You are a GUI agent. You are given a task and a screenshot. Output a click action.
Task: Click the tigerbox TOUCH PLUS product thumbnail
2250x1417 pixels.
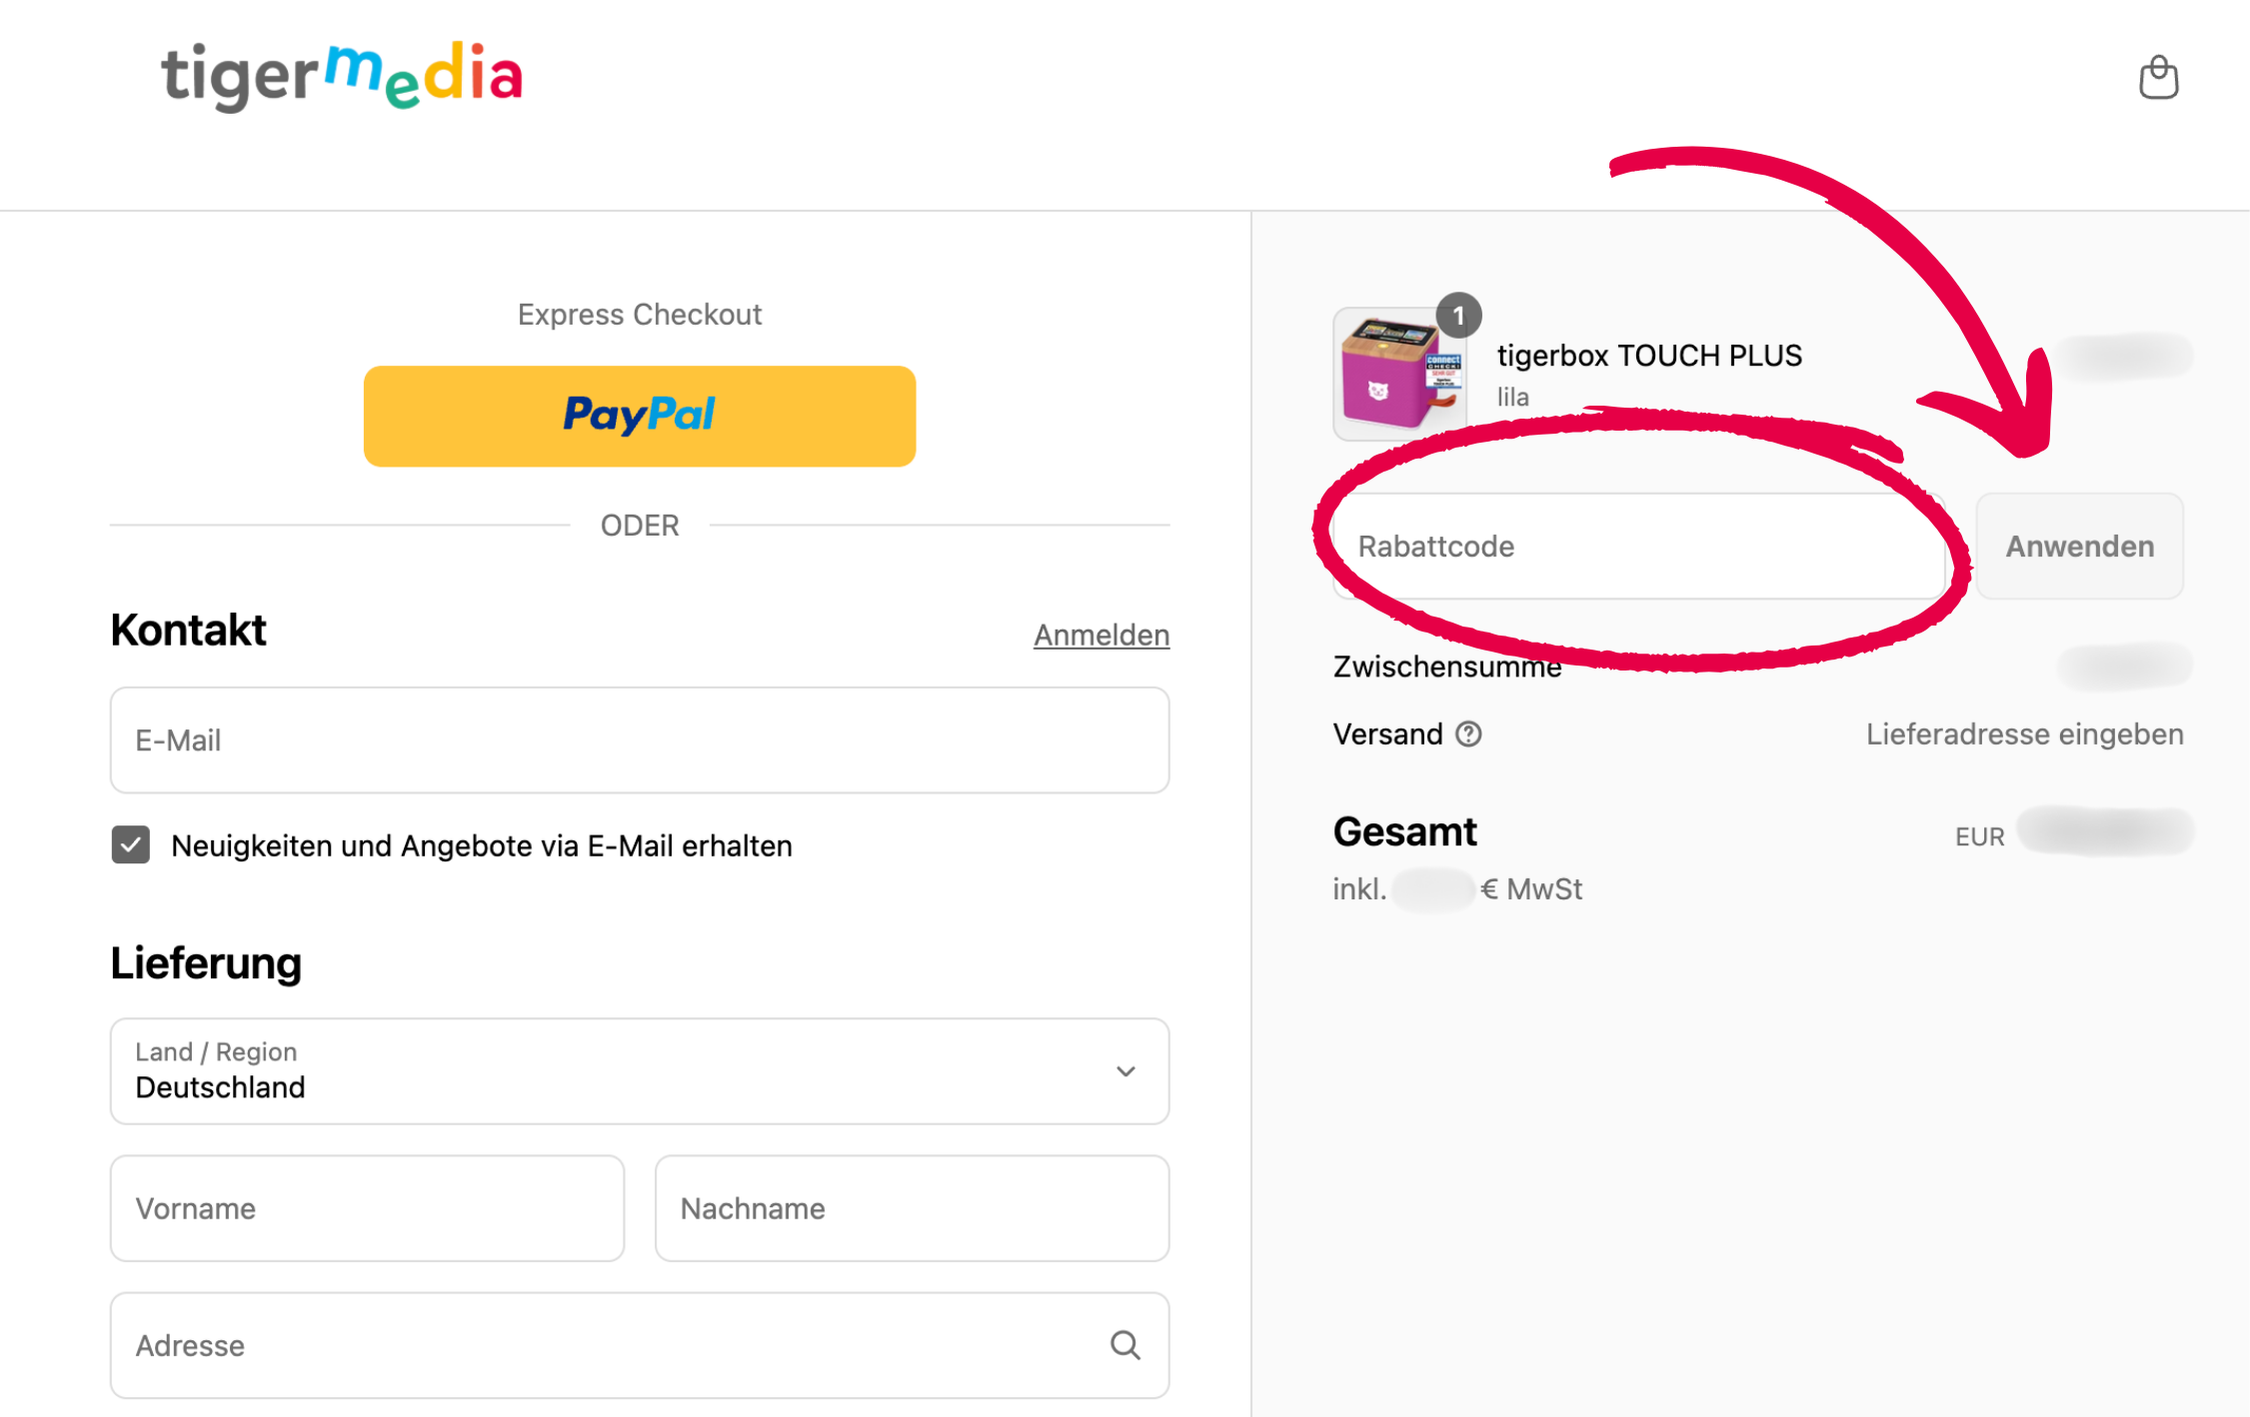[1398, 376]
